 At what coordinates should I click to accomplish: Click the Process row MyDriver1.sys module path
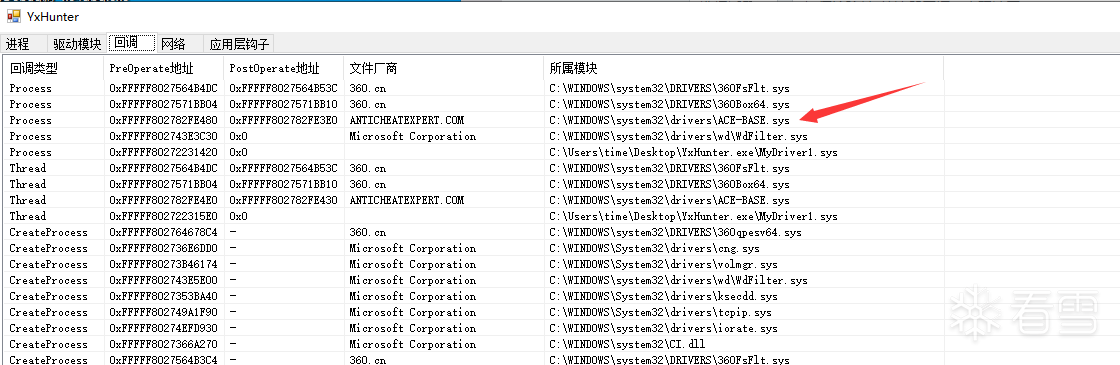(x=694, y=152)
